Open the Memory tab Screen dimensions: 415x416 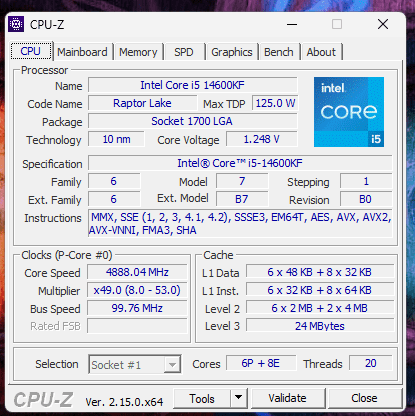pyautogui.click(x=138, y=52)
